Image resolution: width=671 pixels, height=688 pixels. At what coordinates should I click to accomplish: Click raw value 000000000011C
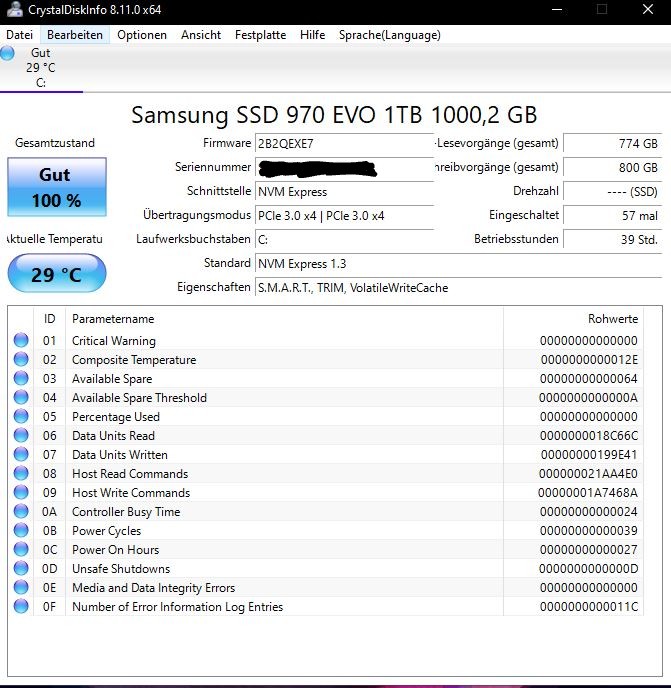[x=589, y=607]
